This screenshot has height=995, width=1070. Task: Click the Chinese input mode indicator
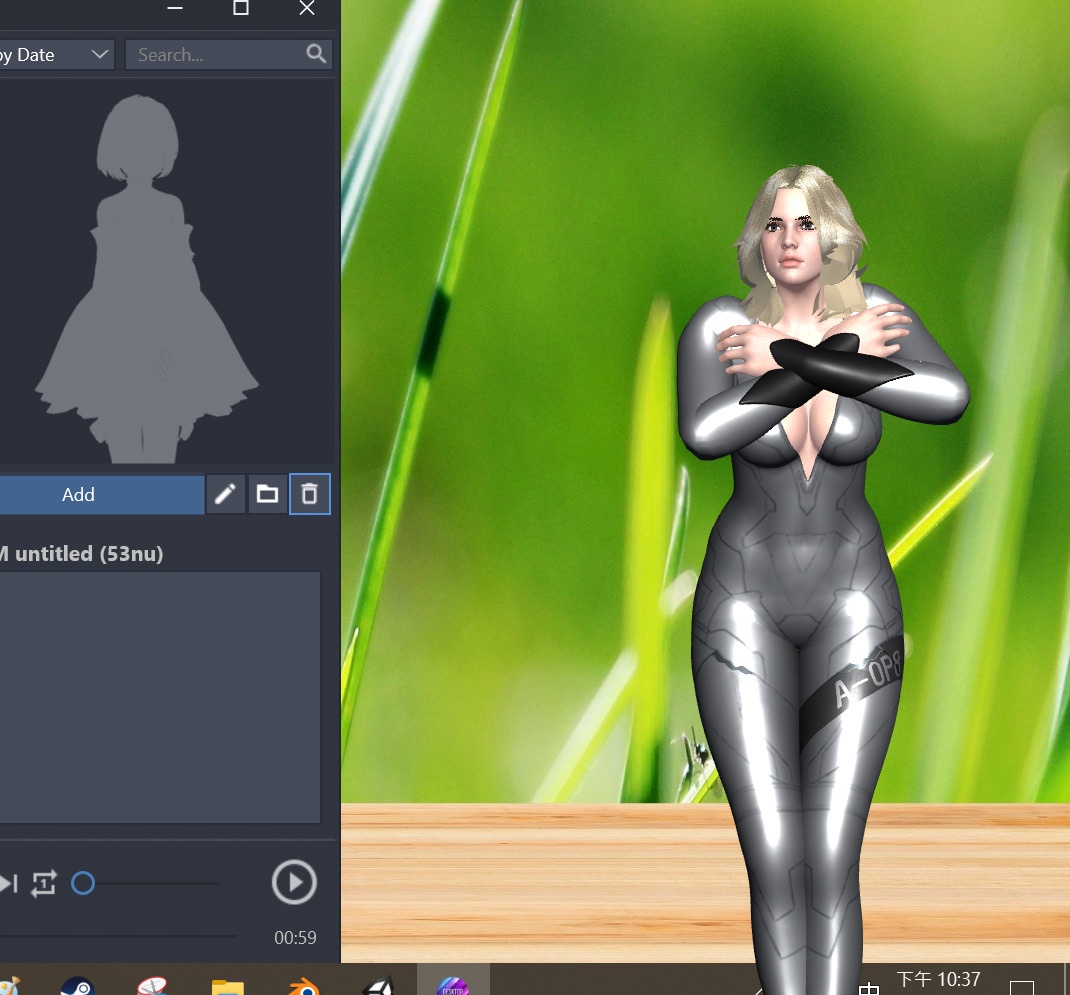tap(869, 988)
